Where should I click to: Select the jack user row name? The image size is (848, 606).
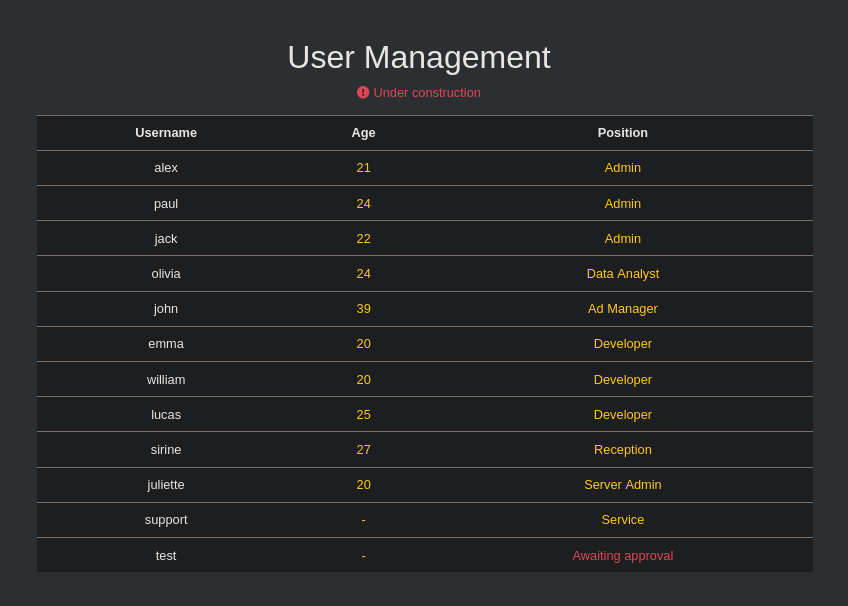pos(166,239)
